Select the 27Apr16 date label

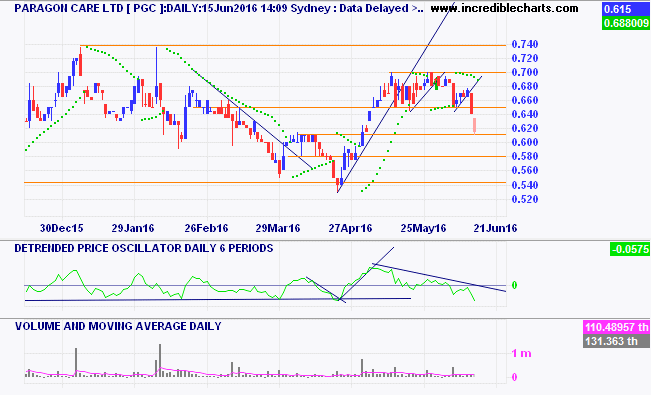pos(350,228)
